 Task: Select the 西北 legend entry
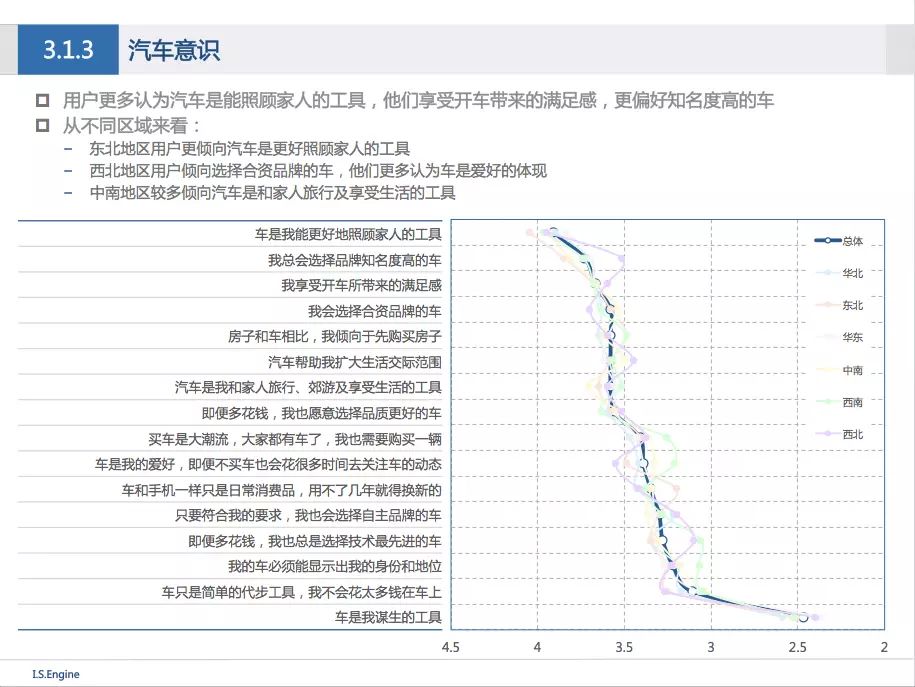tap(839, 434)
